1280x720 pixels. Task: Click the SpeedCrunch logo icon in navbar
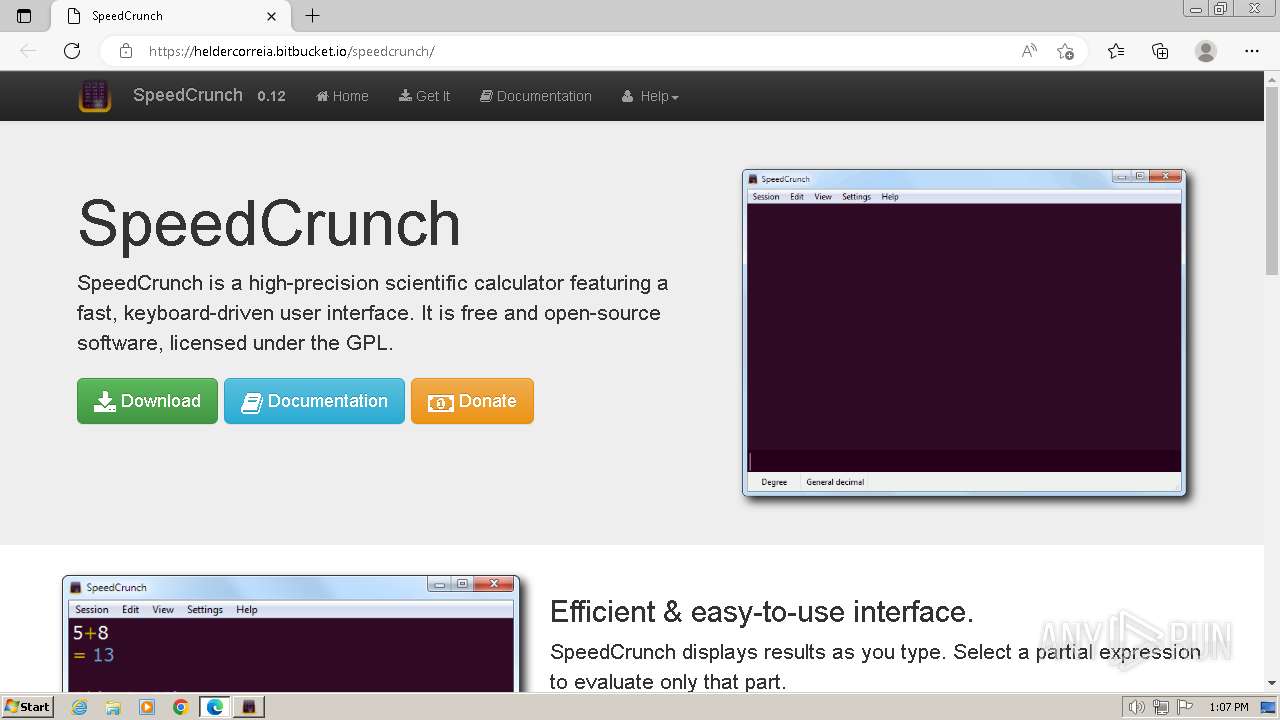point(95,96)
